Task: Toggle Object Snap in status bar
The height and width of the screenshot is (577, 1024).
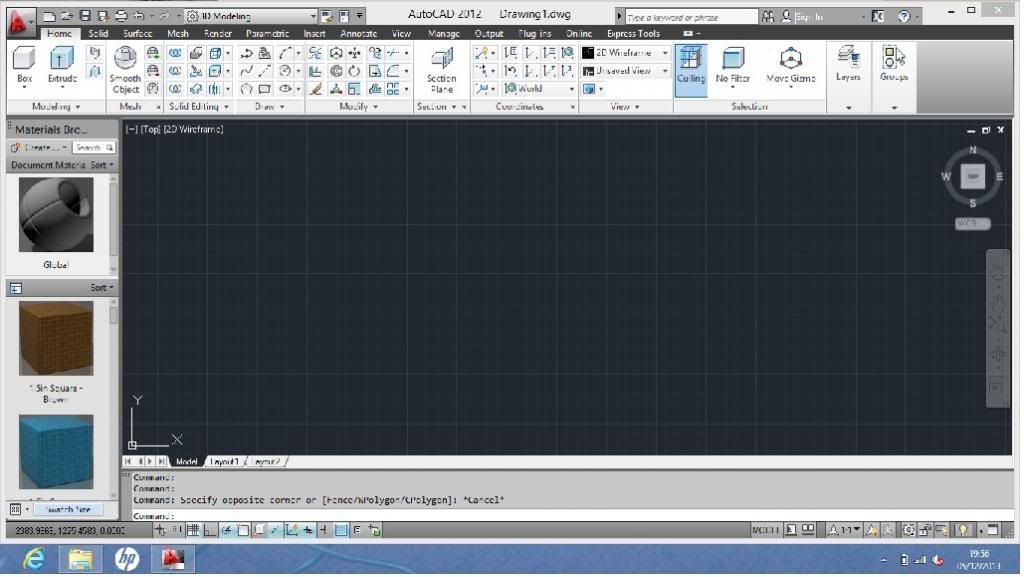Action: (x=243, y=530)
